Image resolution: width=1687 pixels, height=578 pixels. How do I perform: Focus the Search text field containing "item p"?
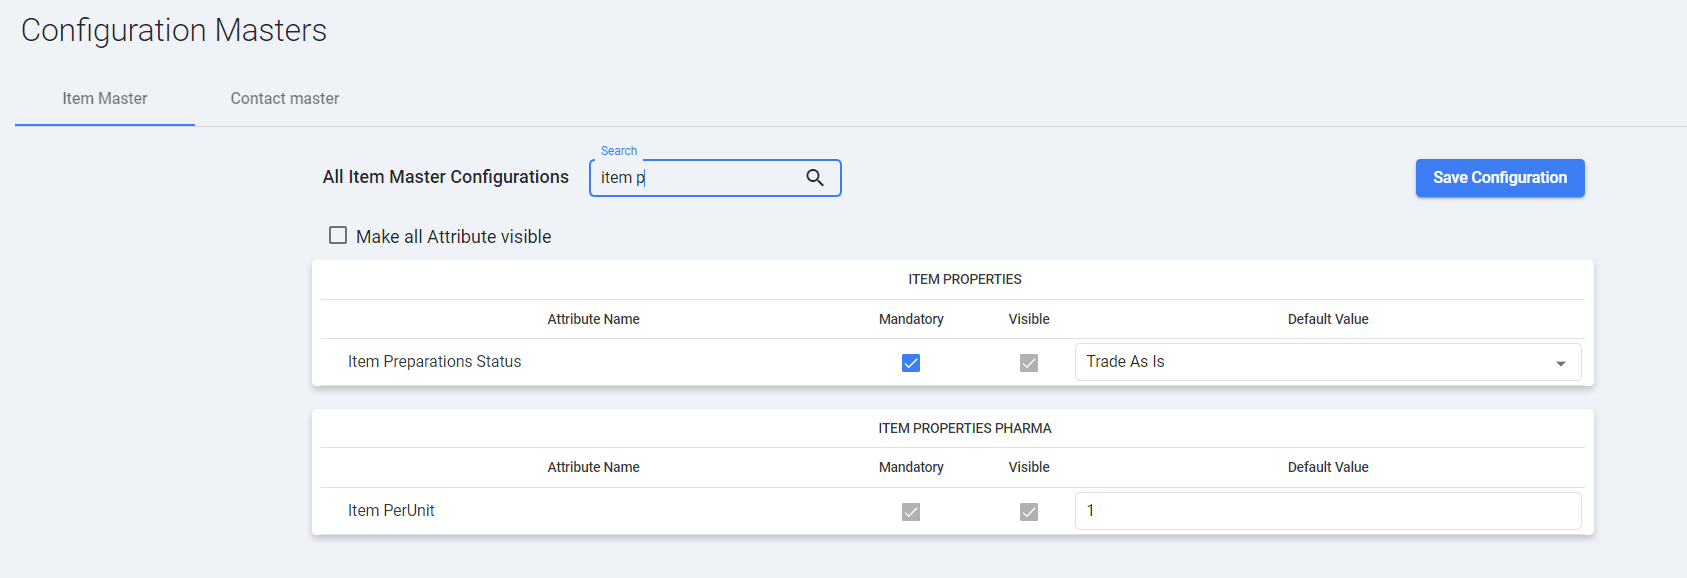[700, 178]
